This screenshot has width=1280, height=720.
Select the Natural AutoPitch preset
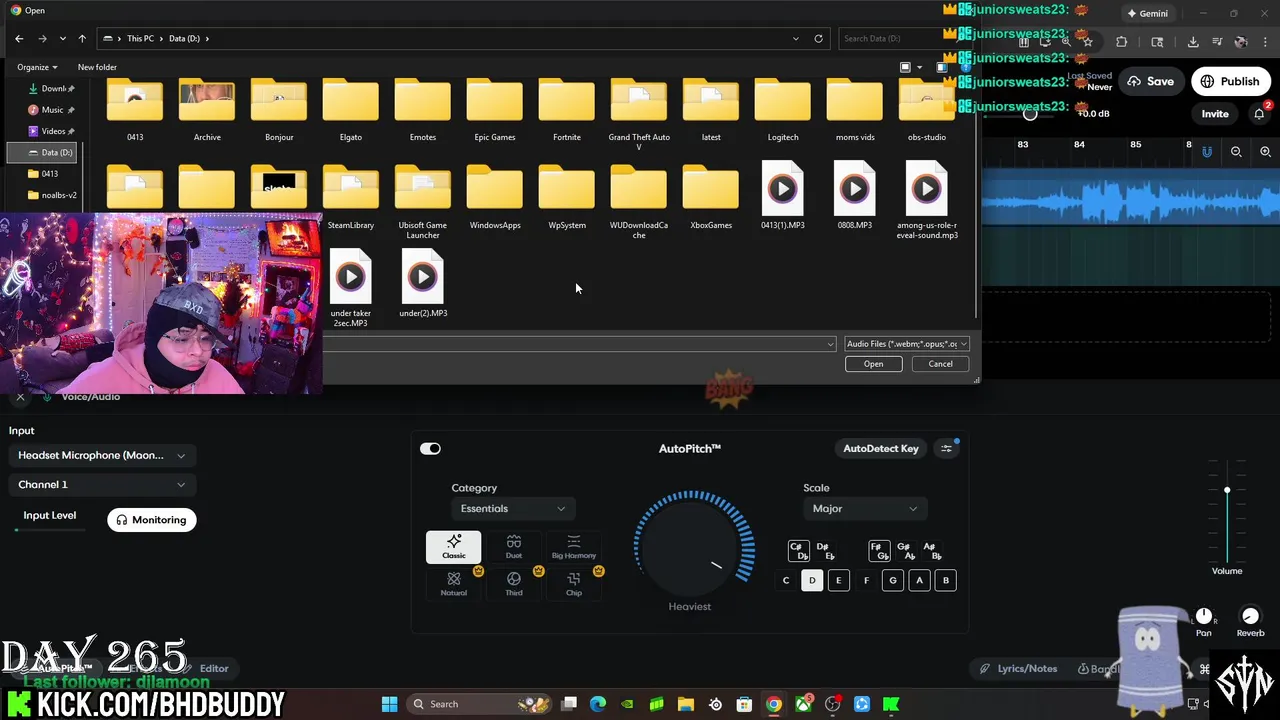pyautogui.click(x=453, y=584)
